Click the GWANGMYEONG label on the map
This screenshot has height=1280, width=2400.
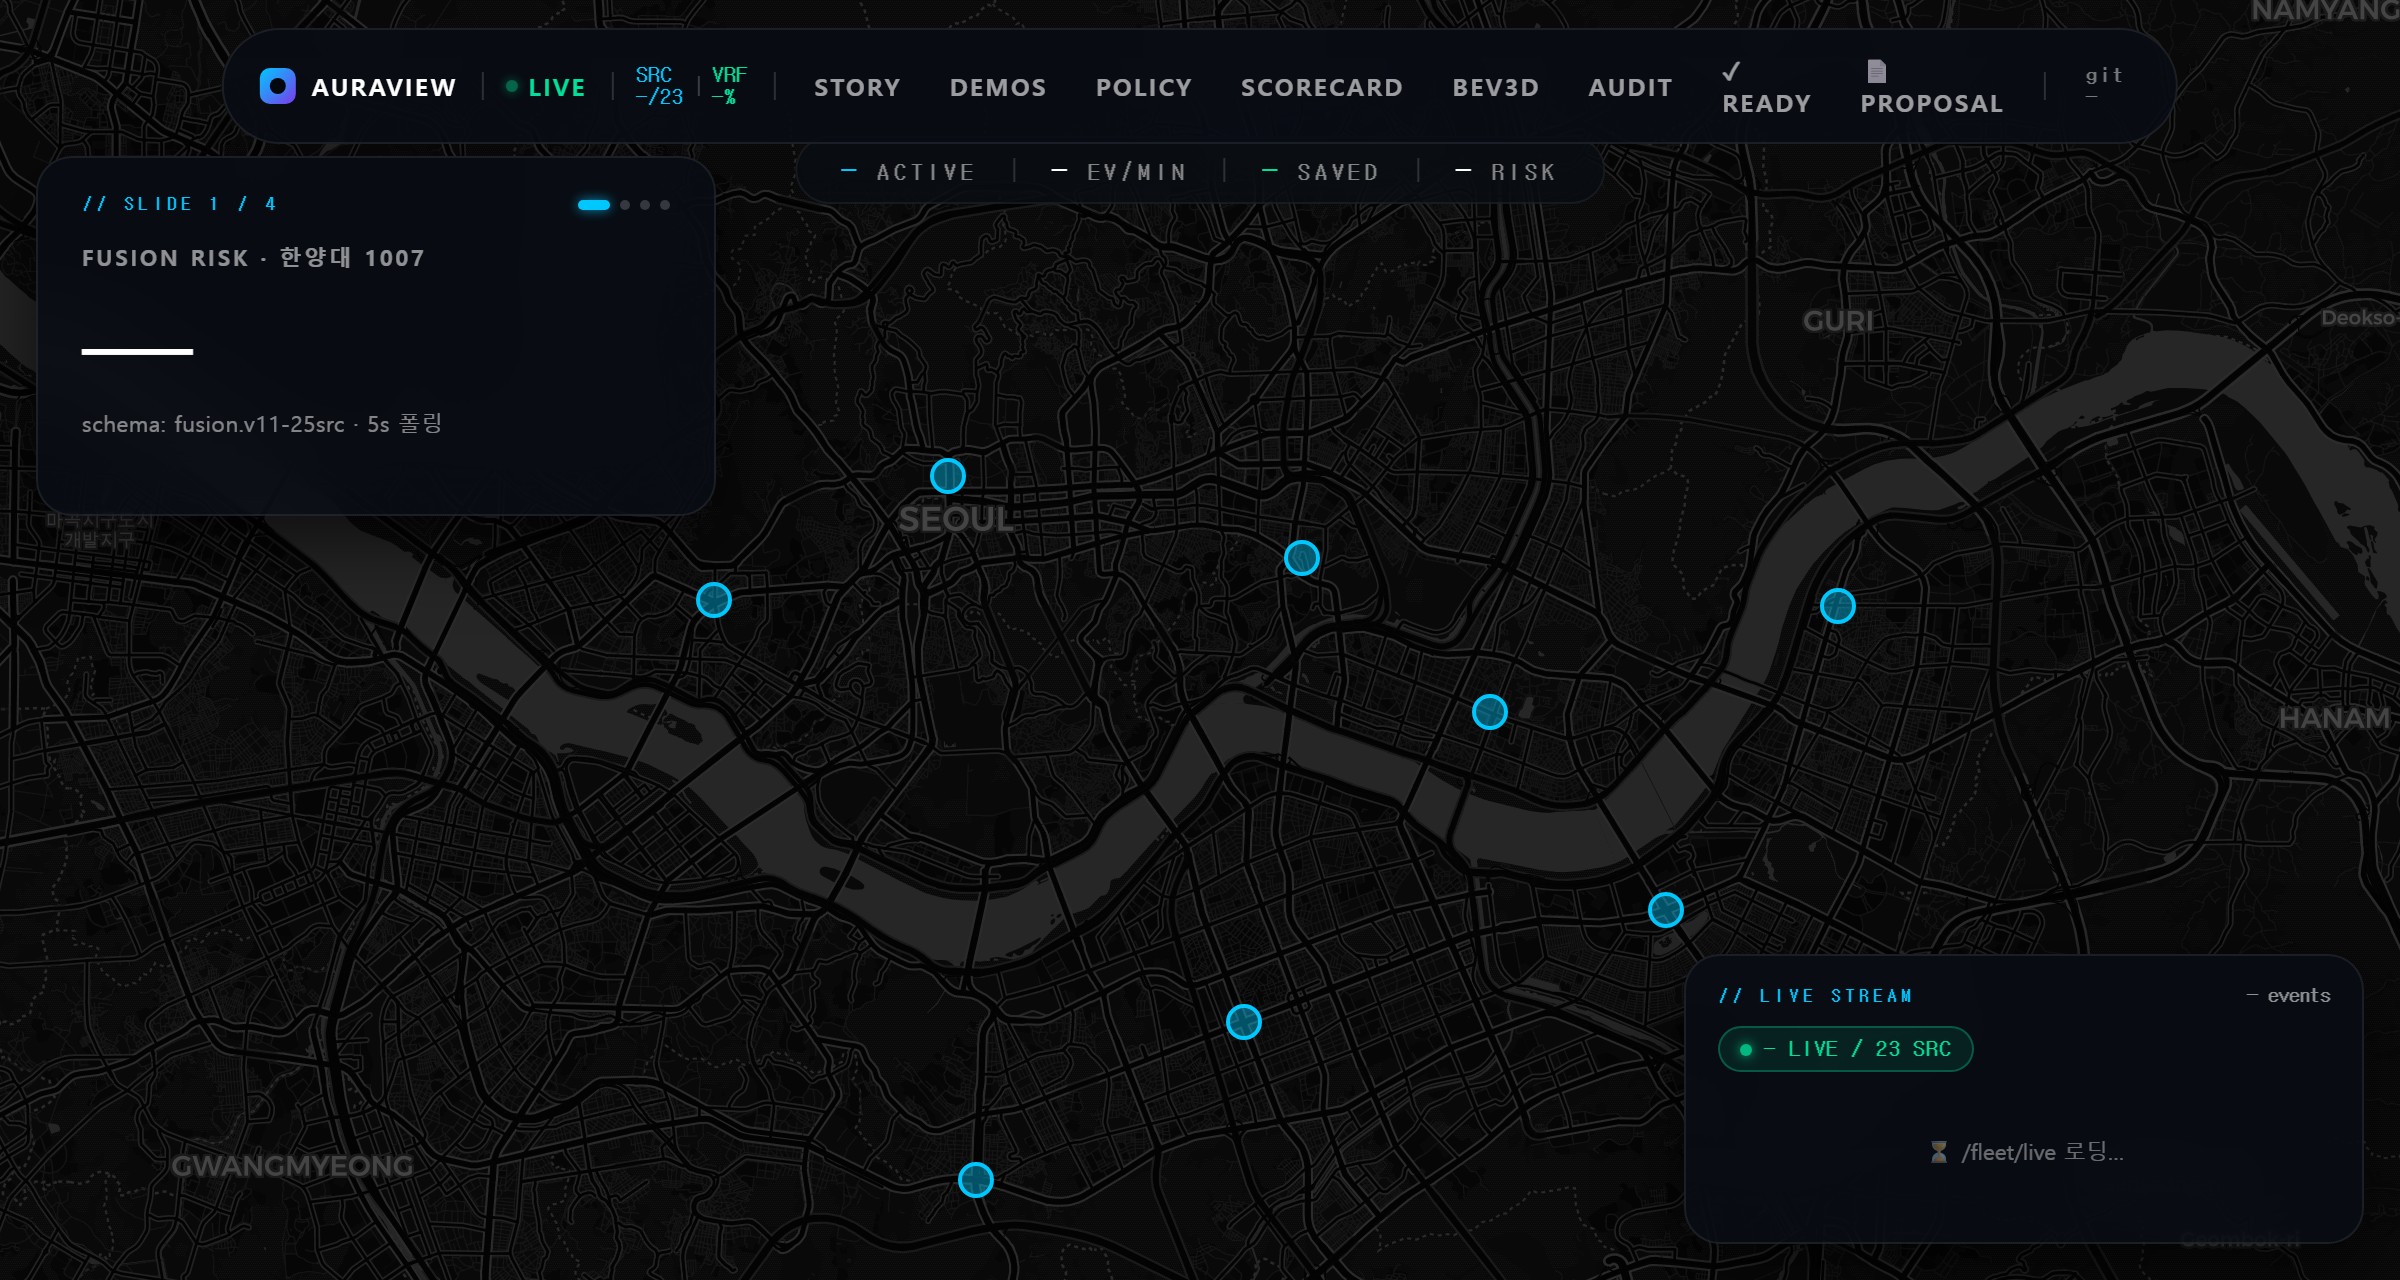click(x=292, y=1166)
